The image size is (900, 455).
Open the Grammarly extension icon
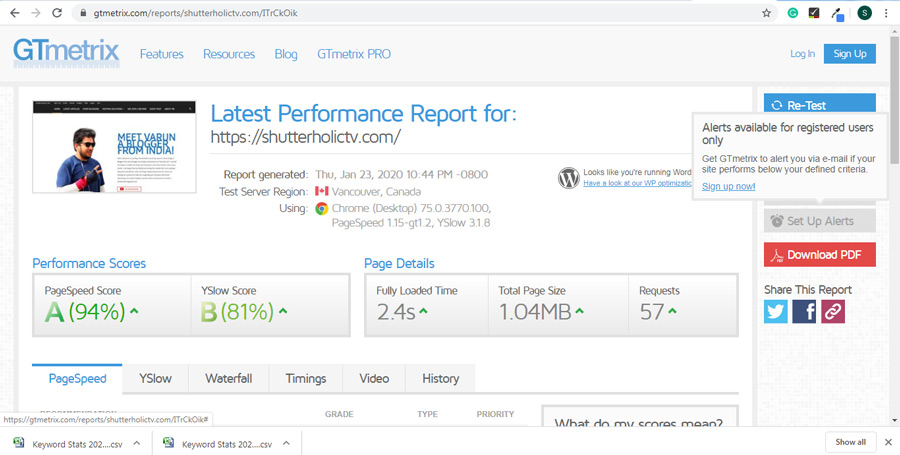tap(792, 13)
